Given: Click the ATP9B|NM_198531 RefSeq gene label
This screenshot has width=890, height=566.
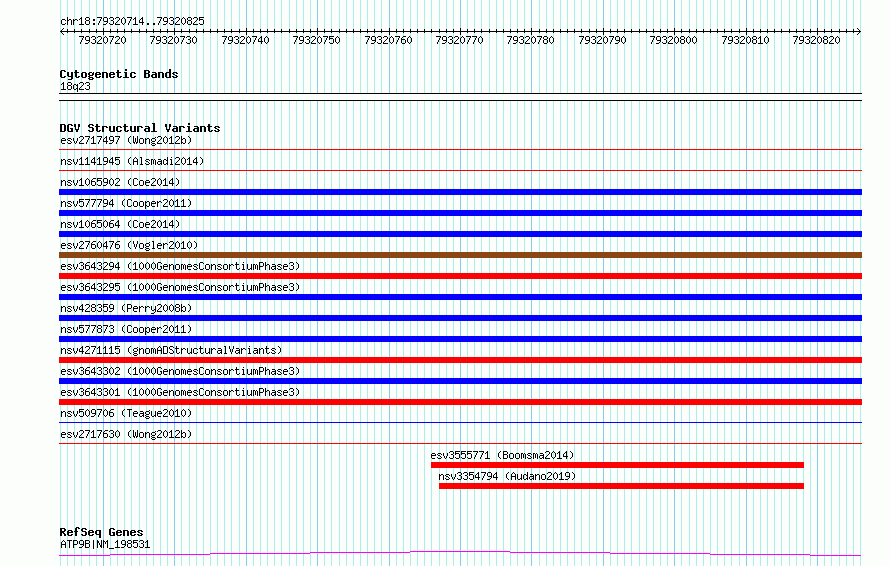Looking at the screenshot, I should (x=105, y=544).
